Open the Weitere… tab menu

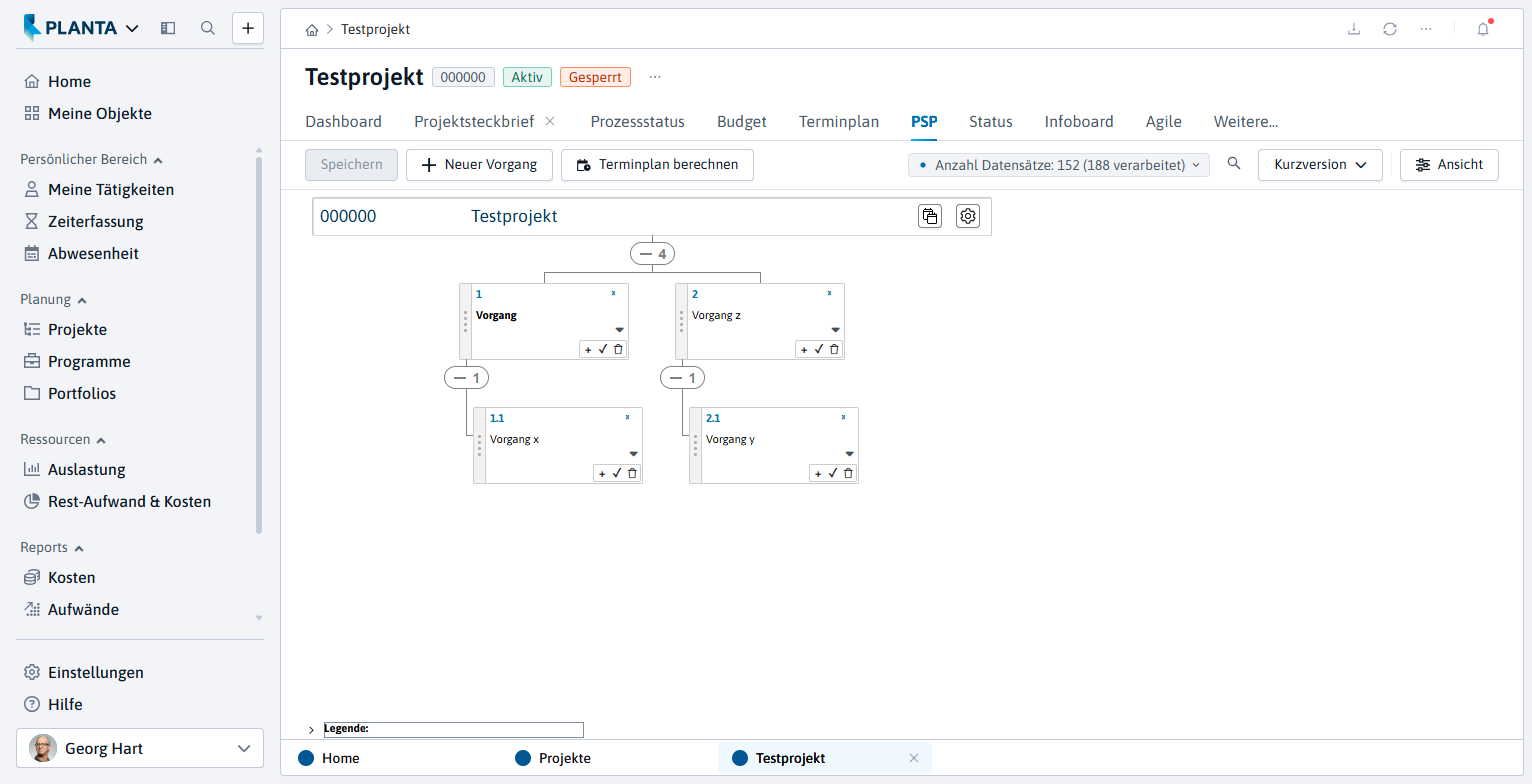pyautogui.click(x=1246, y=122)
